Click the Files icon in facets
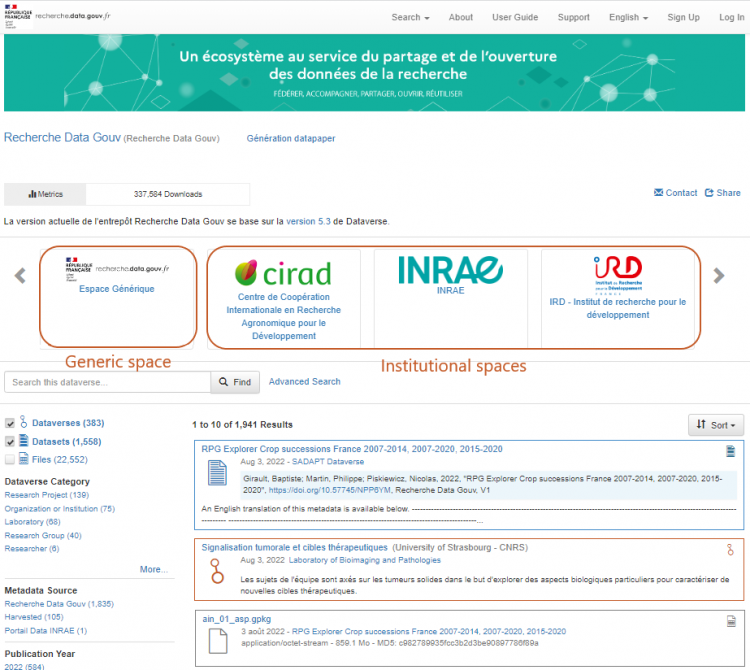This screenshot has height=670, width=750. (x=23, y=459)
